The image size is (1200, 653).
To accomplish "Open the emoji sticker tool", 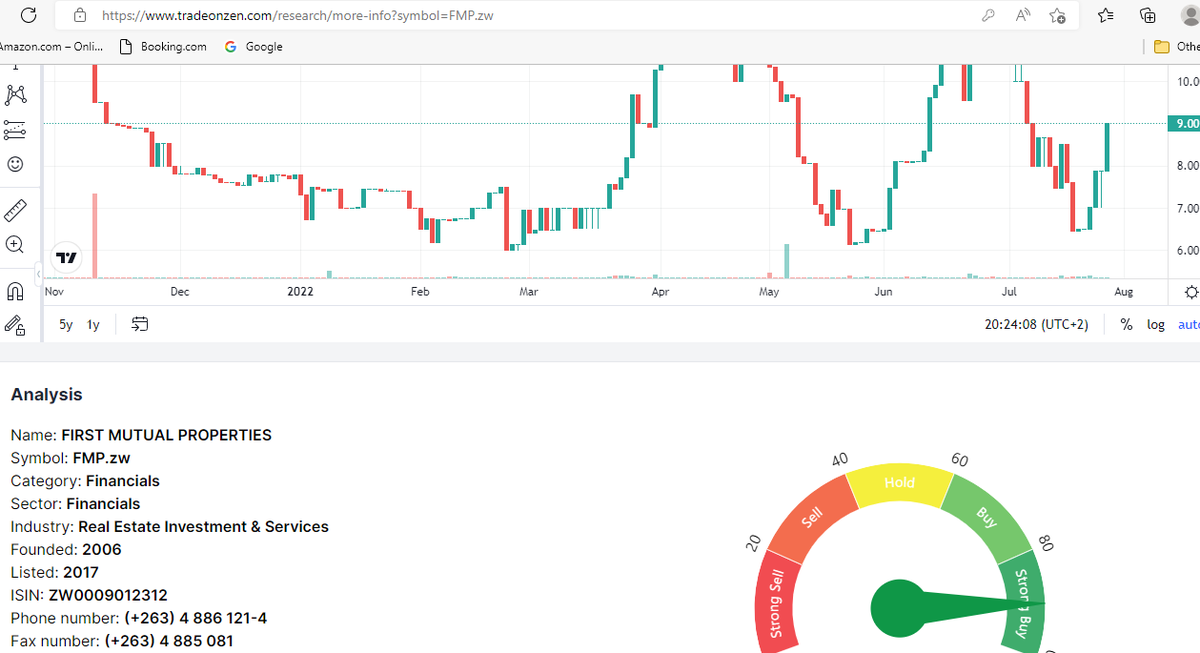I will [x=15, y=164].
